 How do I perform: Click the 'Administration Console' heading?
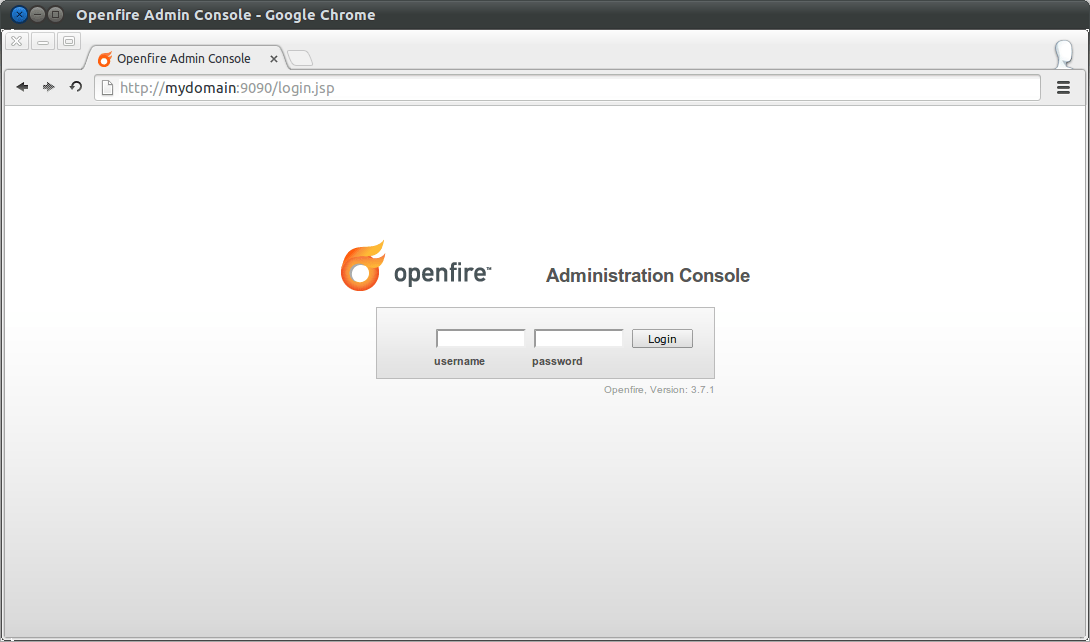point(648,276)
